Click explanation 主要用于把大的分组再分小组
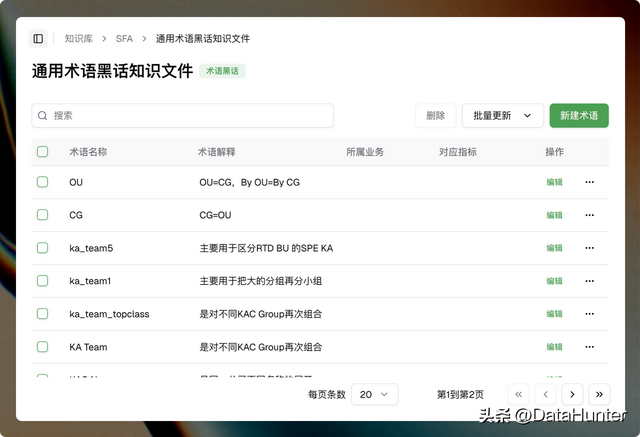 coord(260,281)
